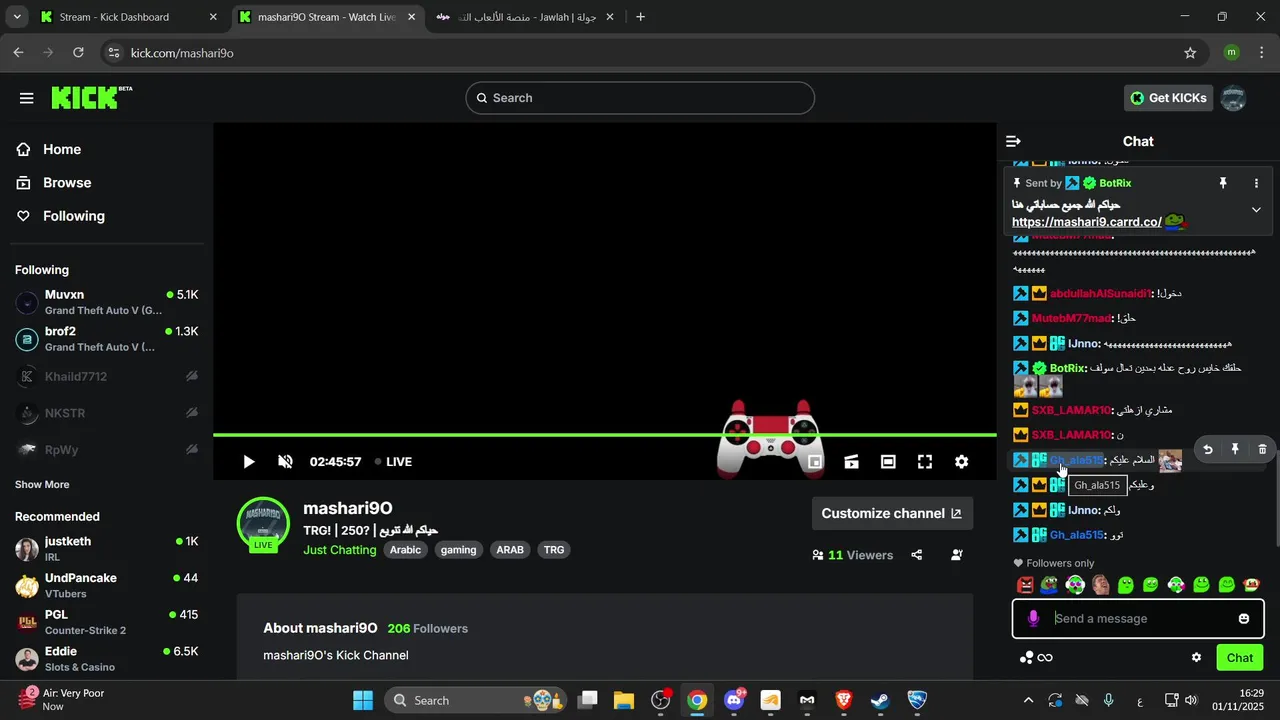
Task: Click the purple microphone chat icon
Action: coord(1033,619)
